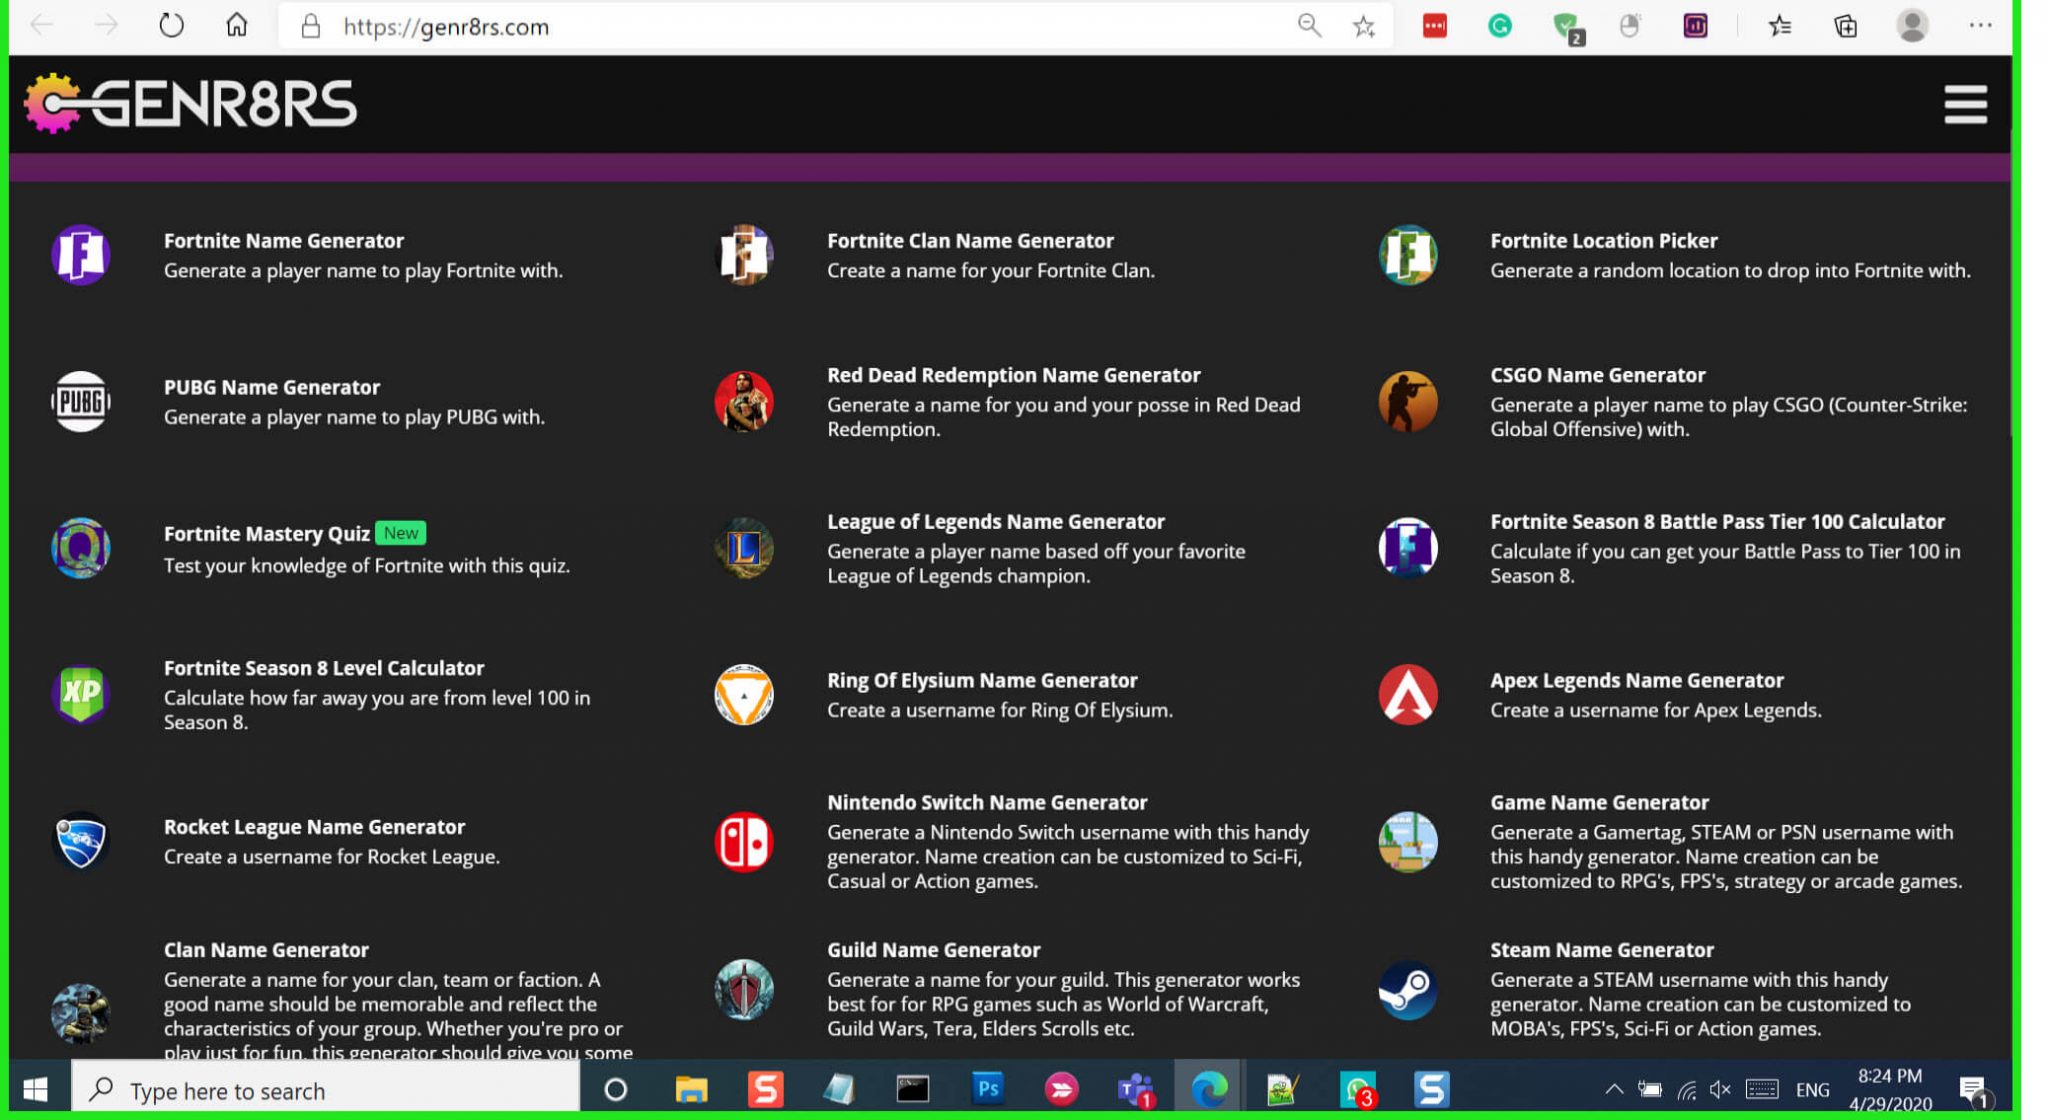
Task: Open Apex Legends Name Generator link
Action: click(x=1636, y=680)
